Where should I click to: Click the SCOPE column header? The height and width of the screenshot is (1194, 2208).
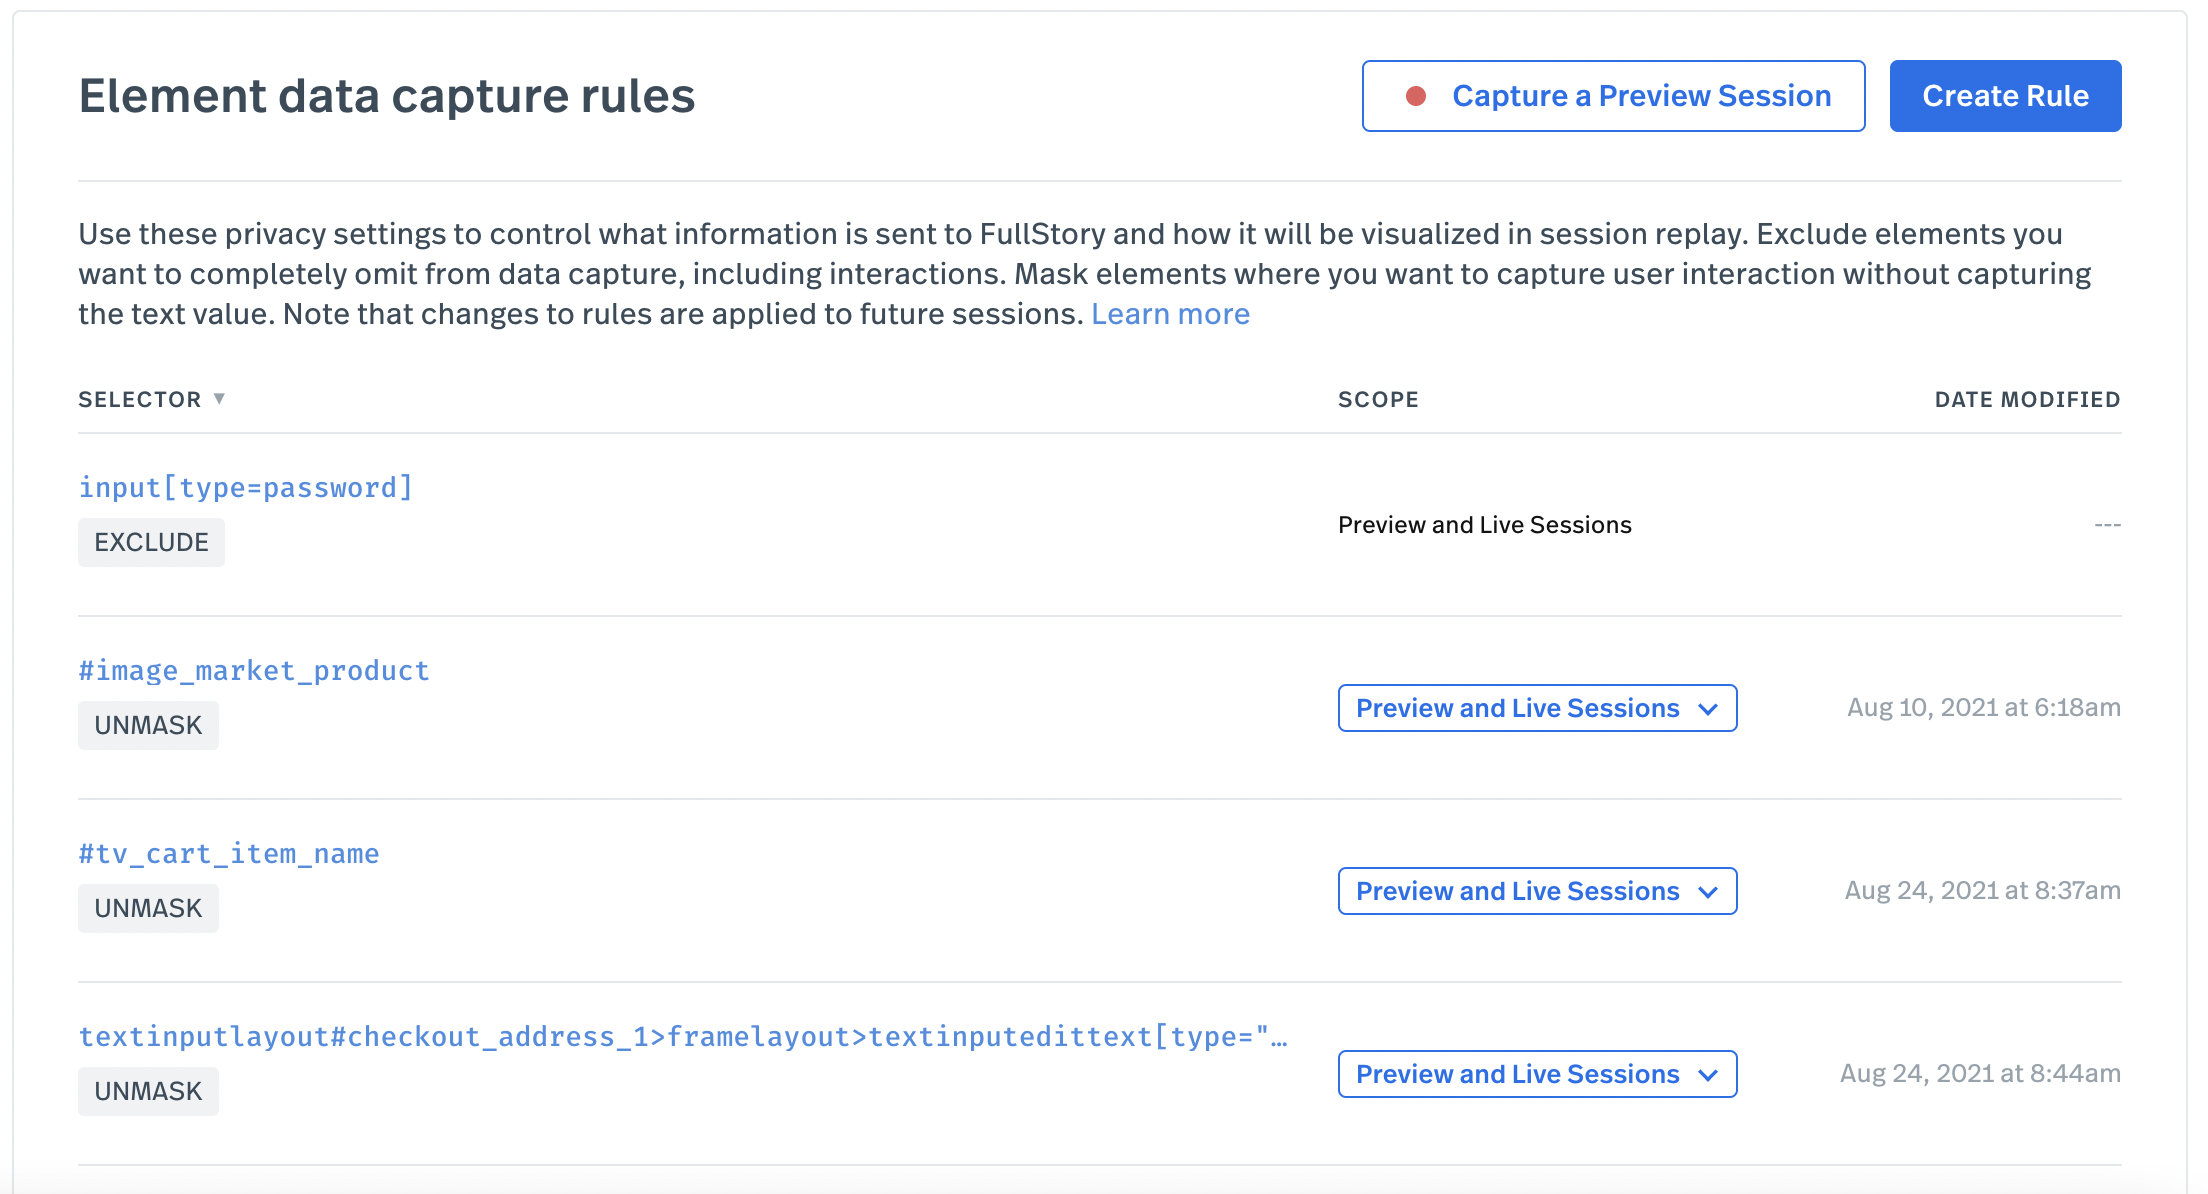click(1378, 400)
